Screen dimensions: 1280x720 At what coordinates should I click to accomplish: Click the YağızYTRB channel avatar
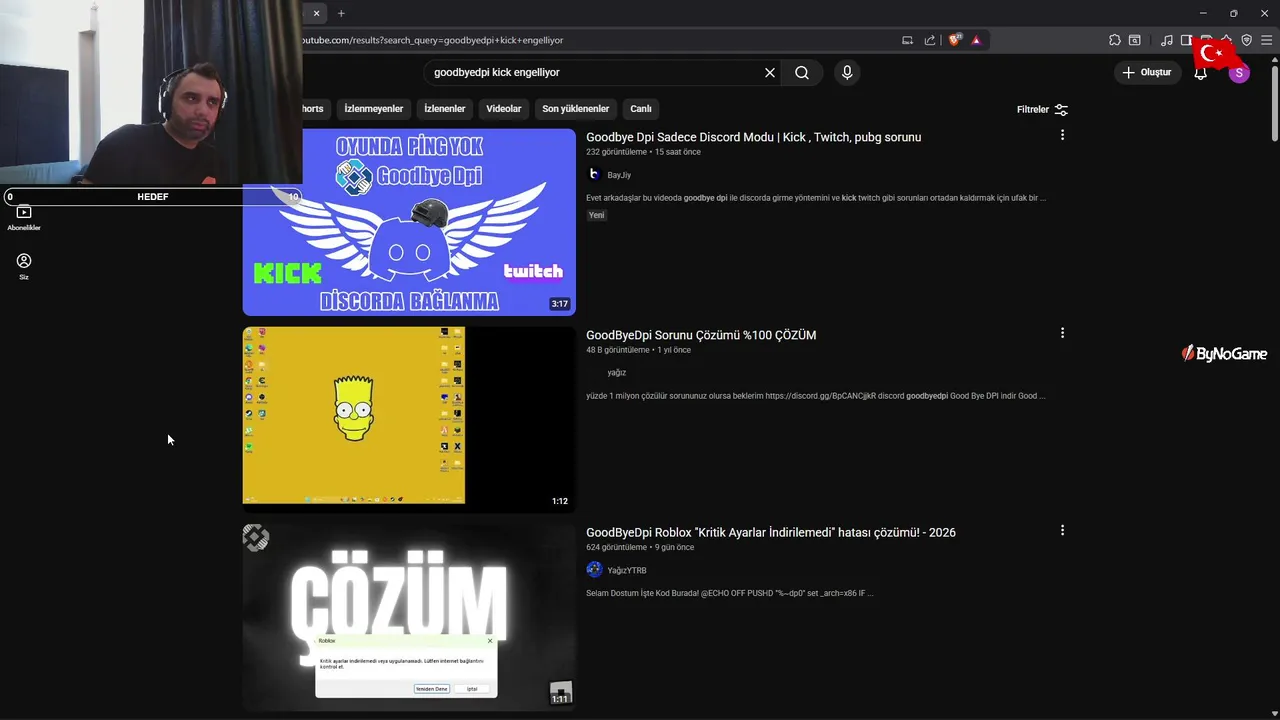pyautogui.click(x=594, y=570)
